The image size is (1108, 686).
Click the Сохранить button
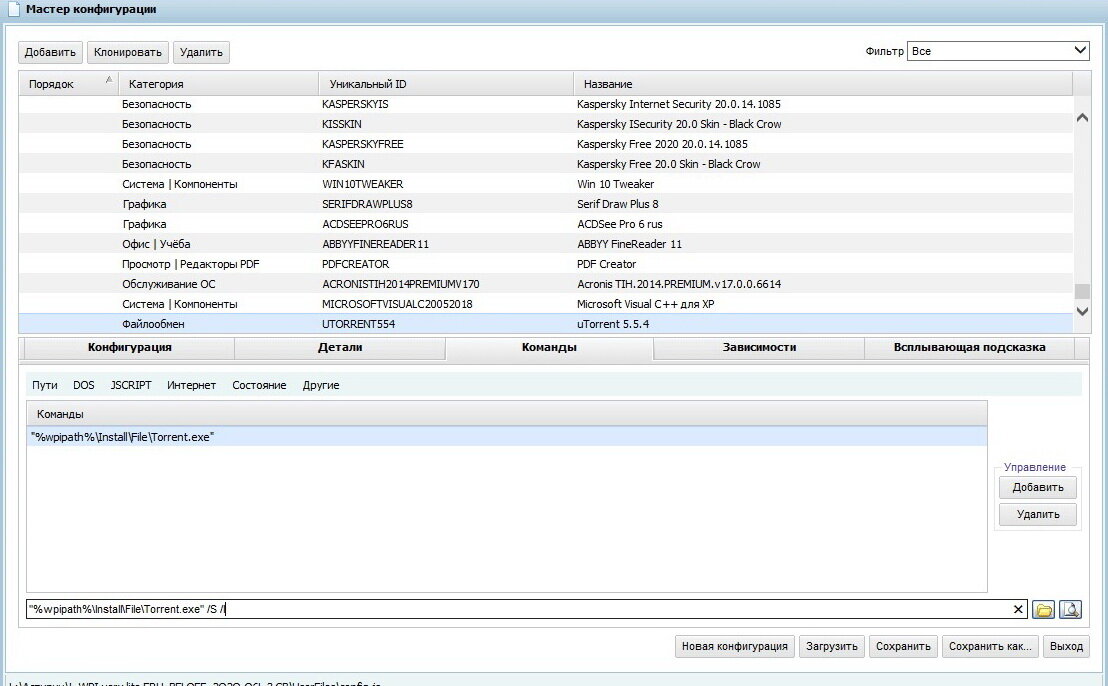pos(903,646)
